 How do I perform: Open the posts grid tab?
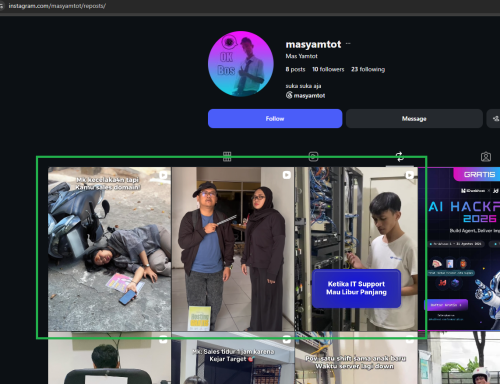click(227, 156)
